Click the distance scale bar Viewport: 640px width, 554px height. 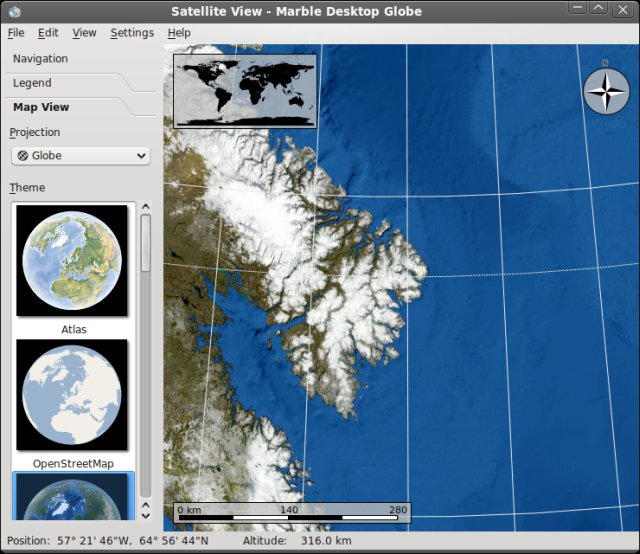click(x=292, y=513)
